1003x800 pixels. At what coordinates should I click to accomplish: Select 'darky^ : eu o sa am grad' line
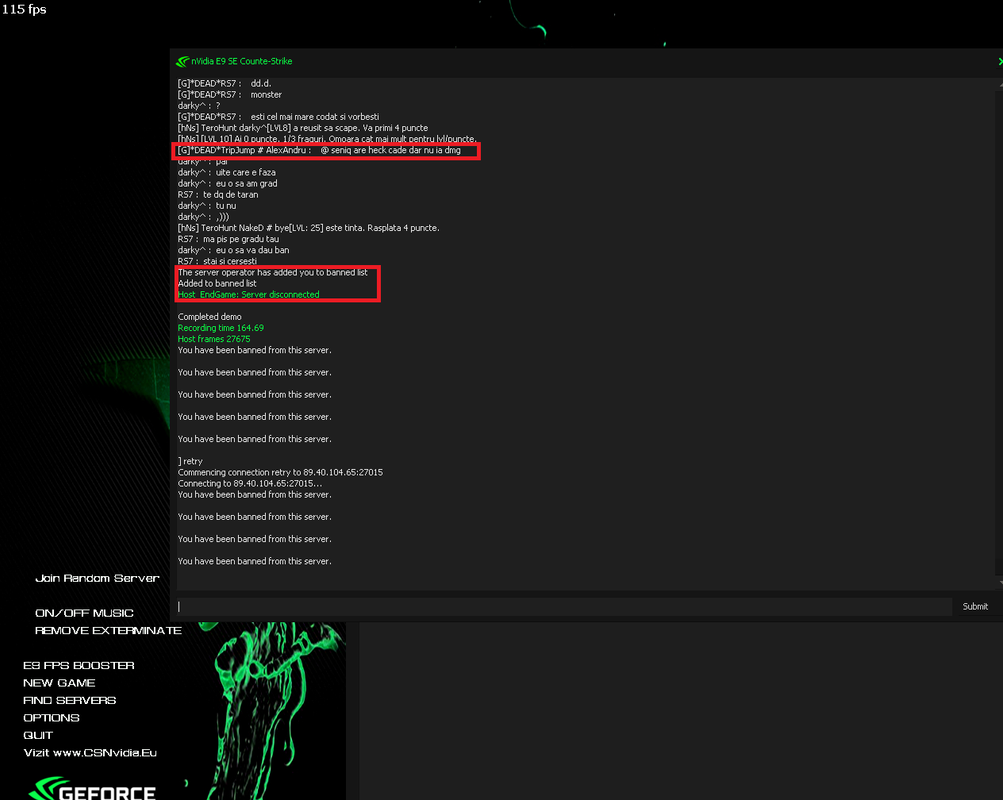[x=228, y=184]
